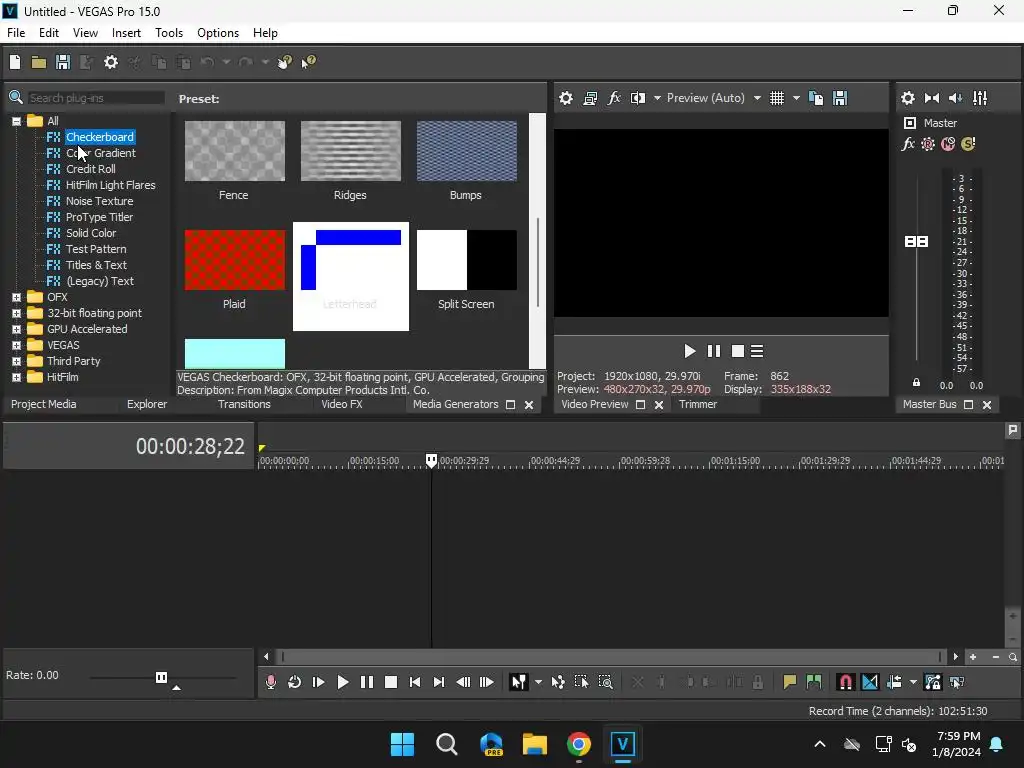
Task: Click the What's This help icon
Action: point(308,62)
